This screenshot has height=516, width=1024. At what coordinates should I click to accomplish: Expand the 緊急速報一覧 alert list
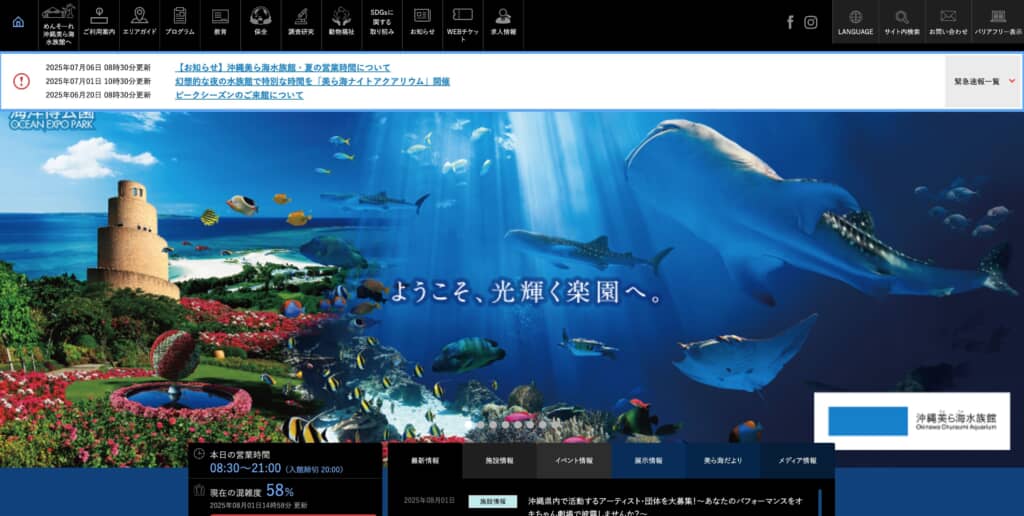(983, 81)
